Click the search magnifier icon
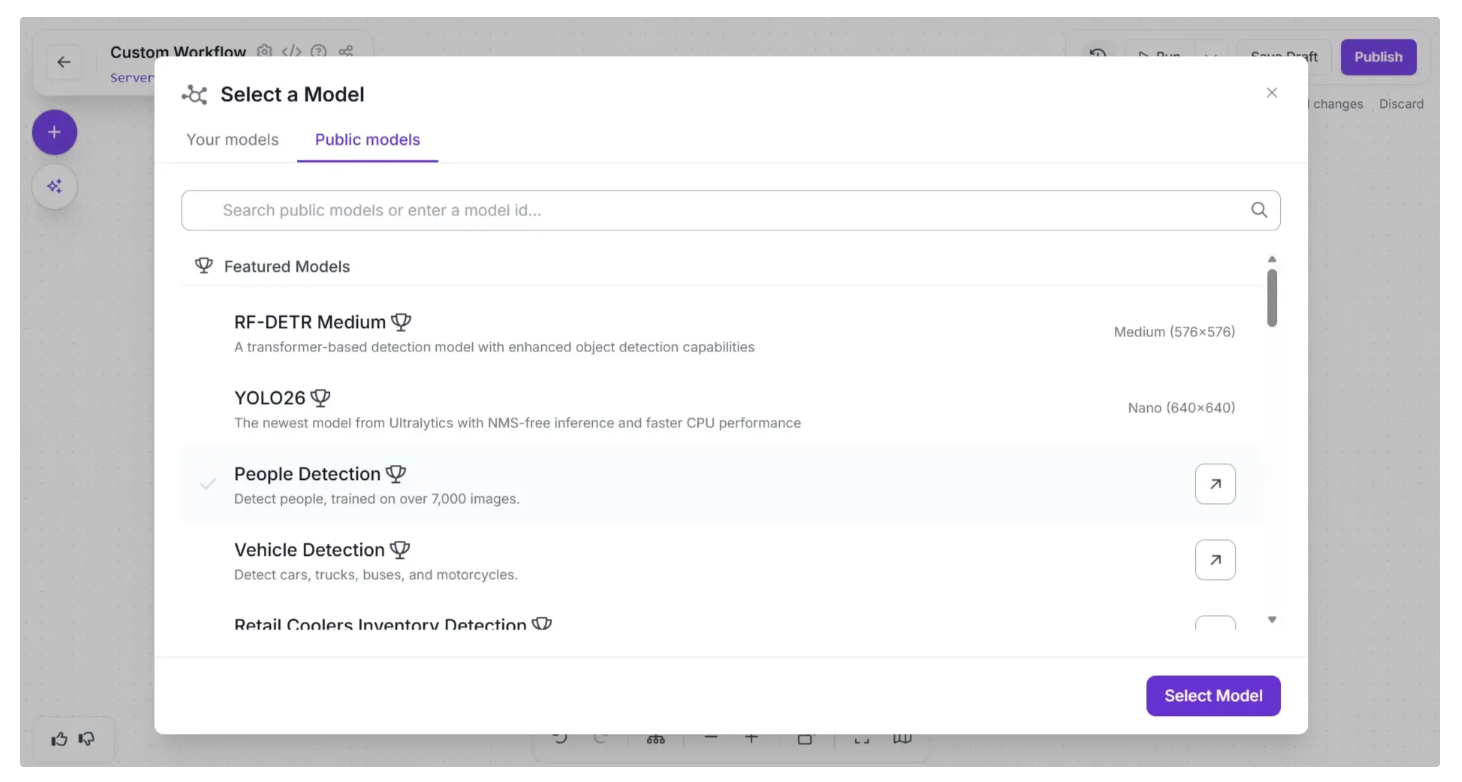The image size is (1462, 782). [x=1259, y=210]
